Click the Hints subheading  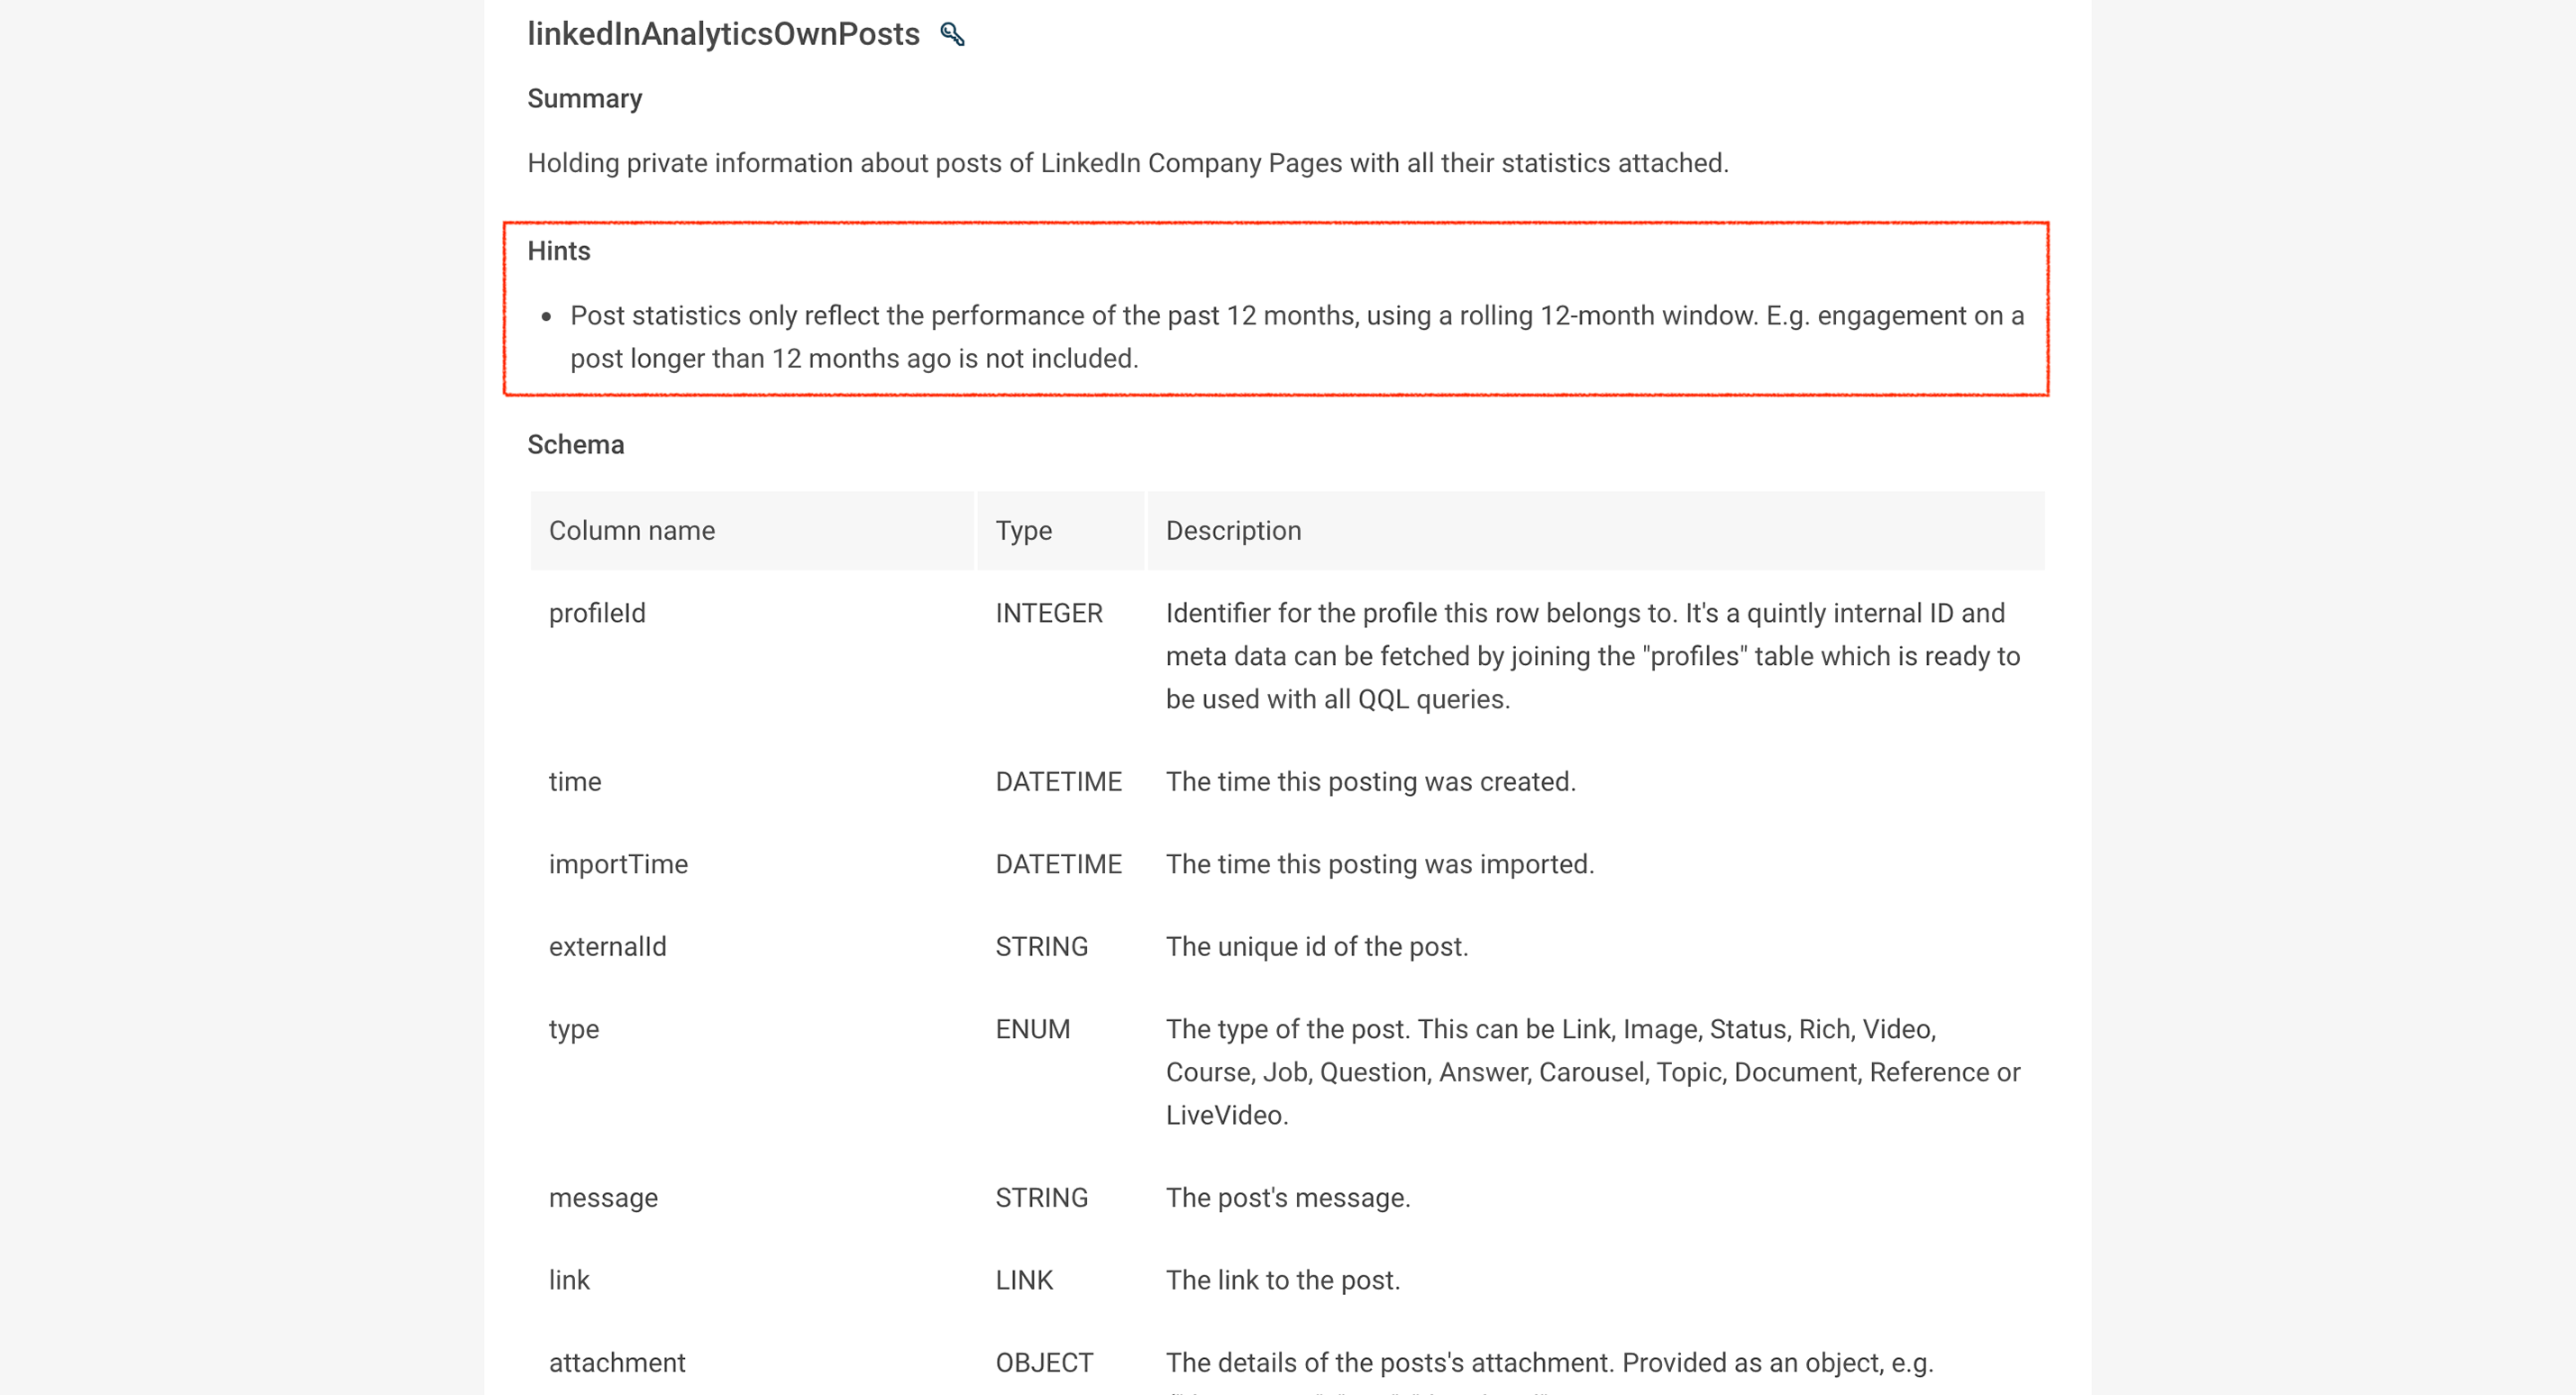pyautogui.click(x=559, y=251)
